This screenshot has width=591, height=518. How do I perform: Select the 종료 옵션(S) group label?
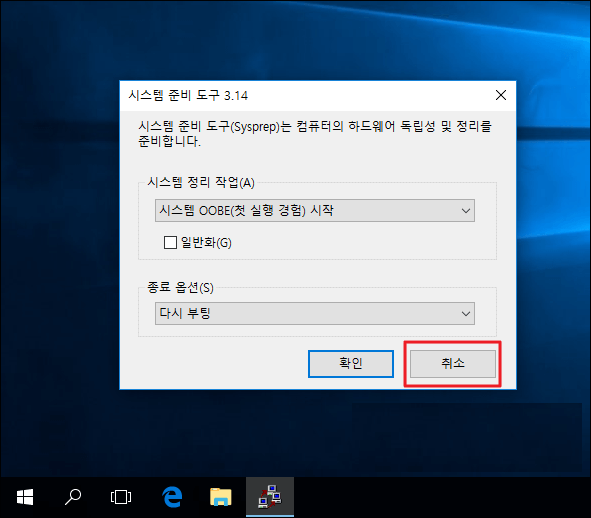click(180, 288)
